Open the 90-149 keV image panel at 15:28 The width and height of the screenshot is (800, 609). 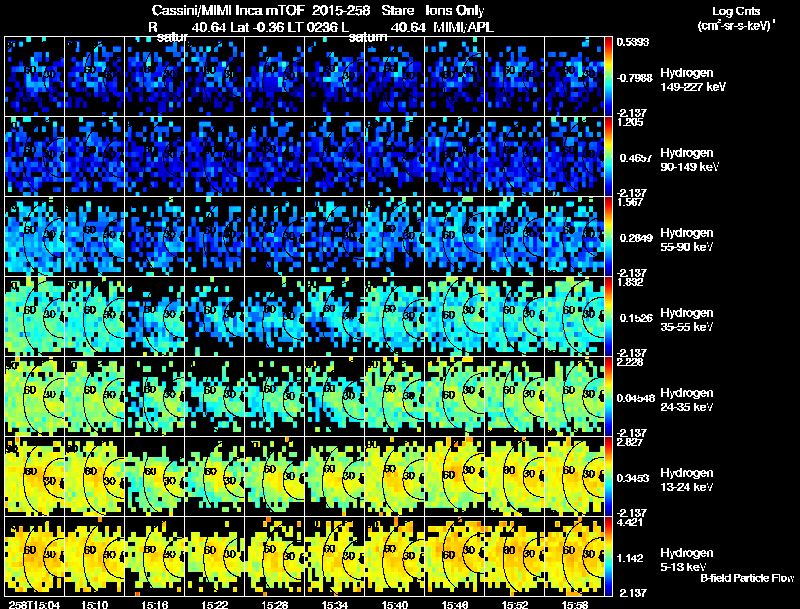tap(274, 157)
